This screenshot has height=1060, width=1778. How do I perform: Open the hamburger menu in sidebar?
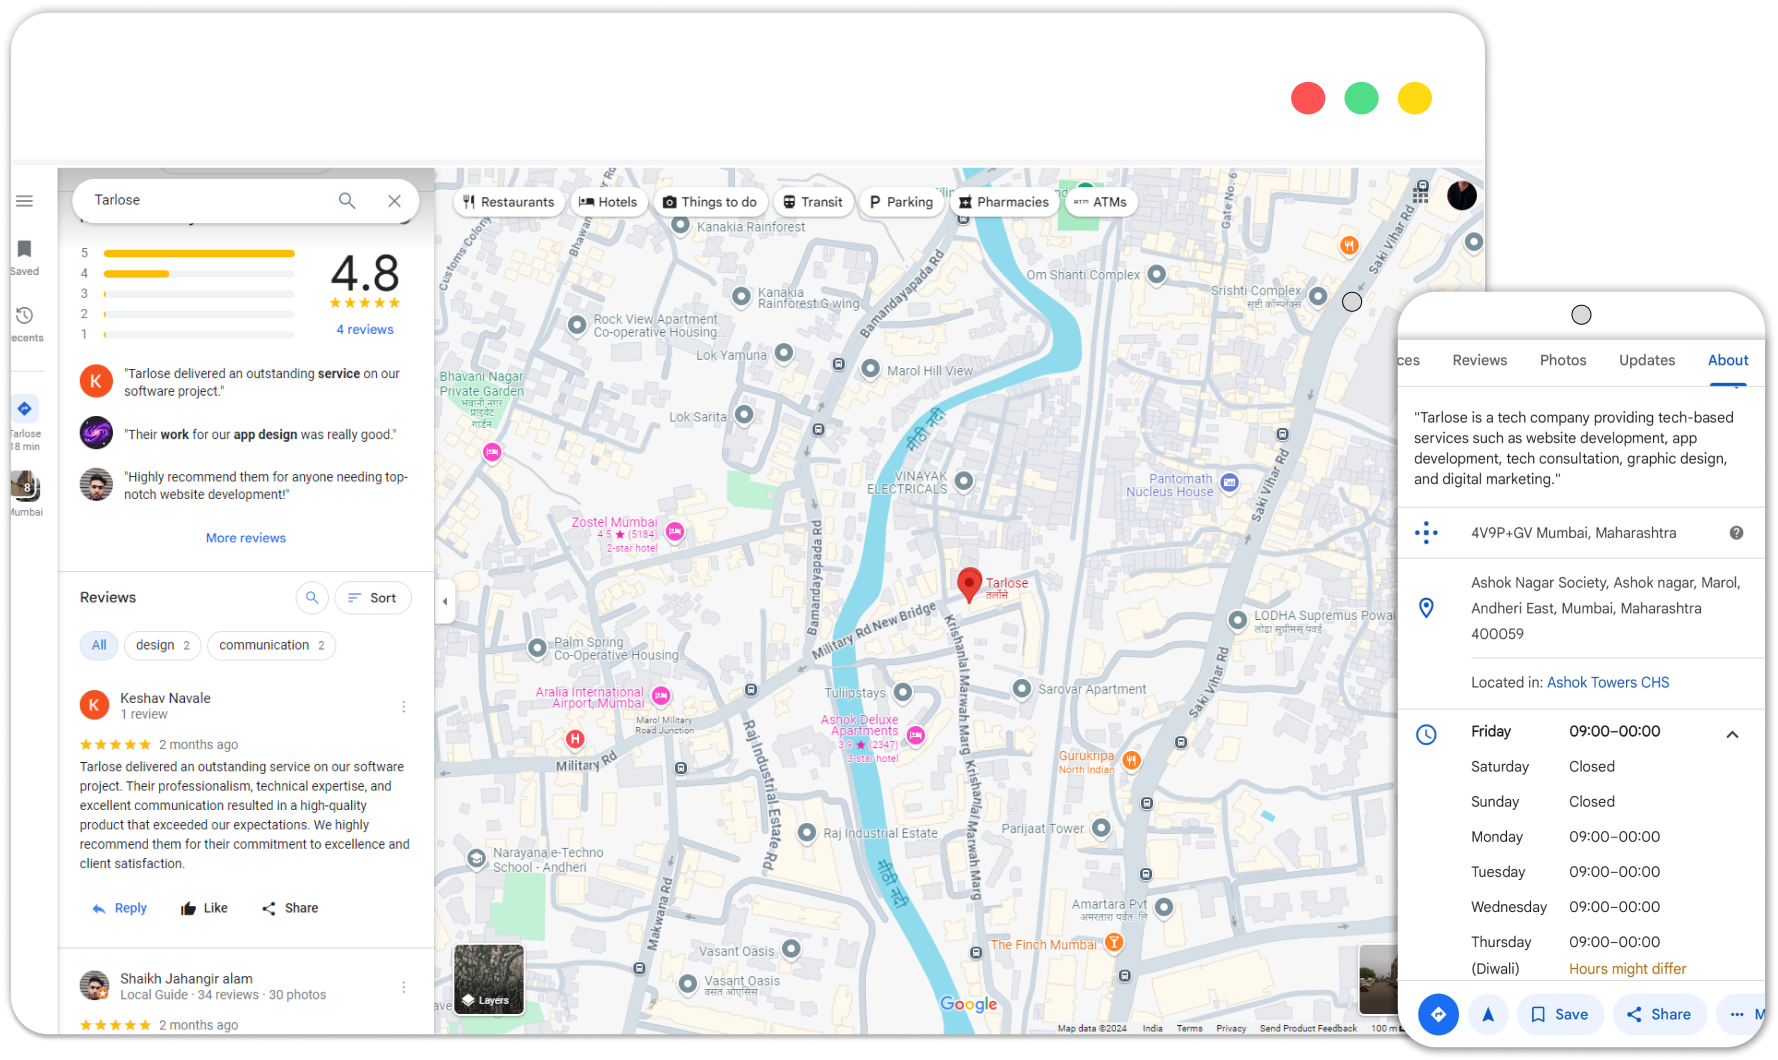pos(25,201)
